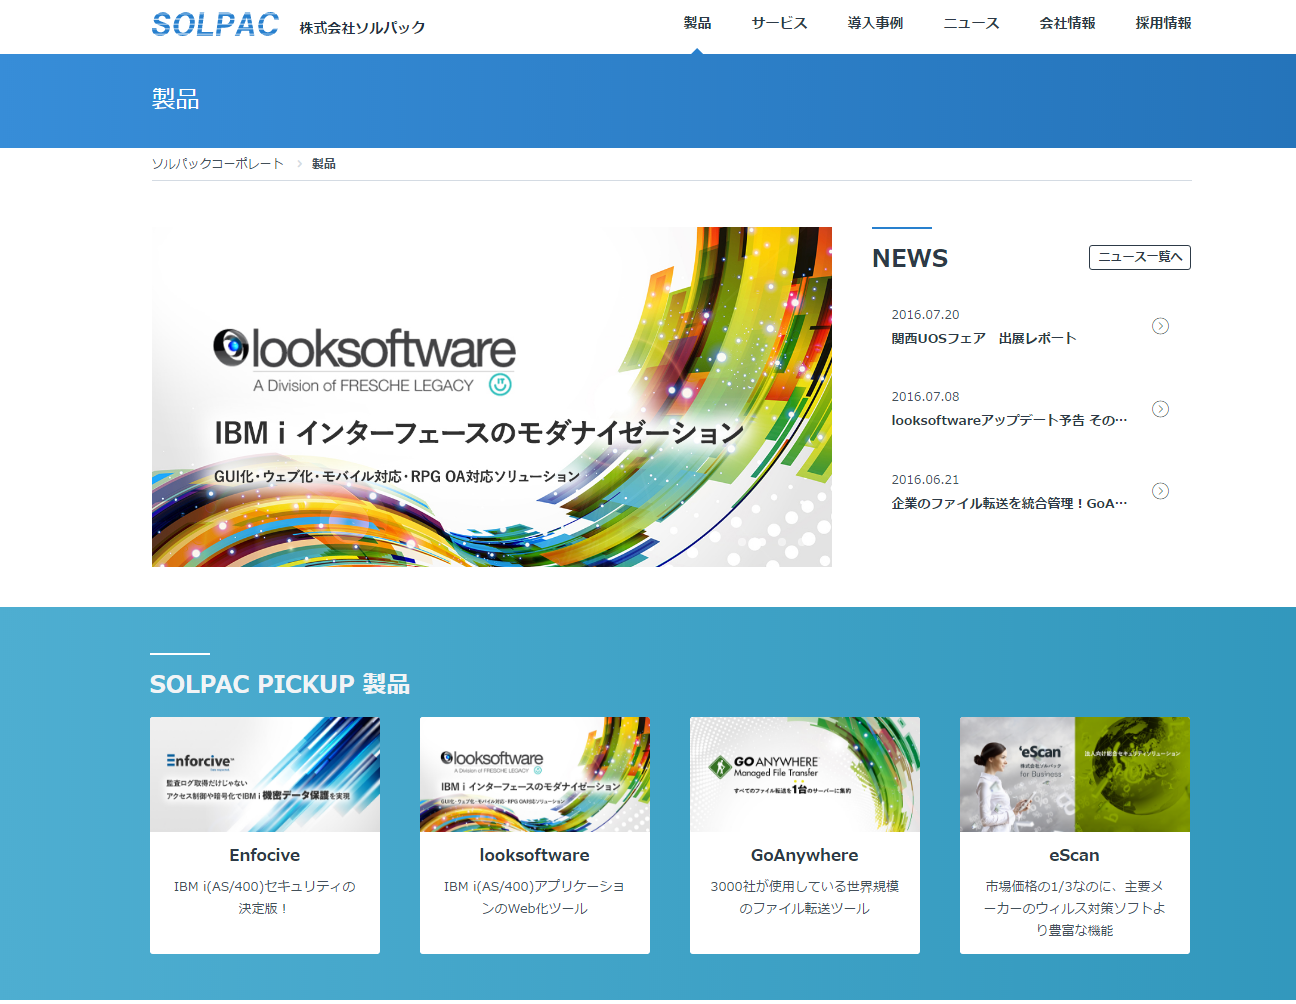Go to ソルパックコーポレート breadcrumb link
This screenshot has height=1004, width=1296.
(218, 164)
